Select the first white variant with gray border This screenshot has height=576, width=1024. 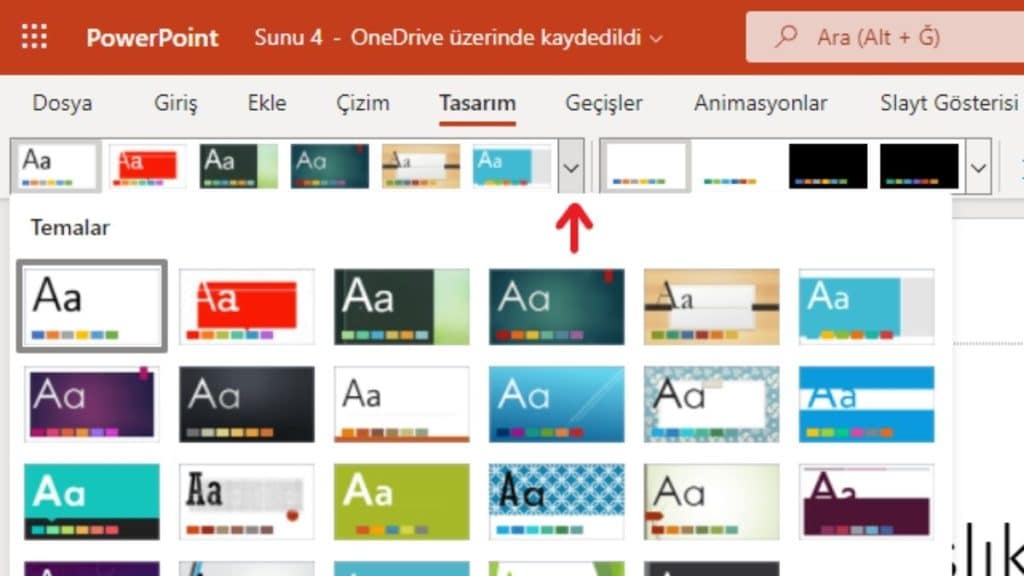pyautogui.click(x=645, y=167)
